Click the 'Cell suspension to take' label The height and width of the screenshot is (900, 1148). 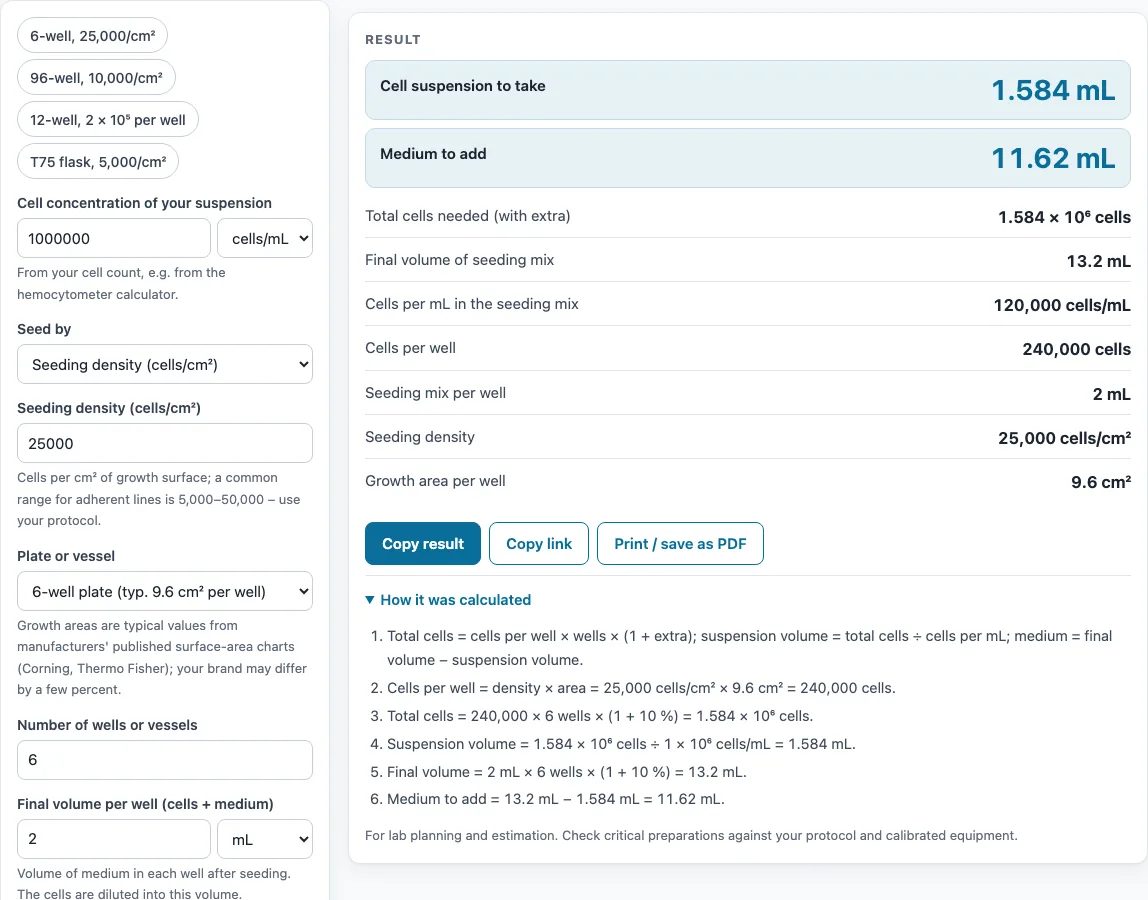point(463,86)
